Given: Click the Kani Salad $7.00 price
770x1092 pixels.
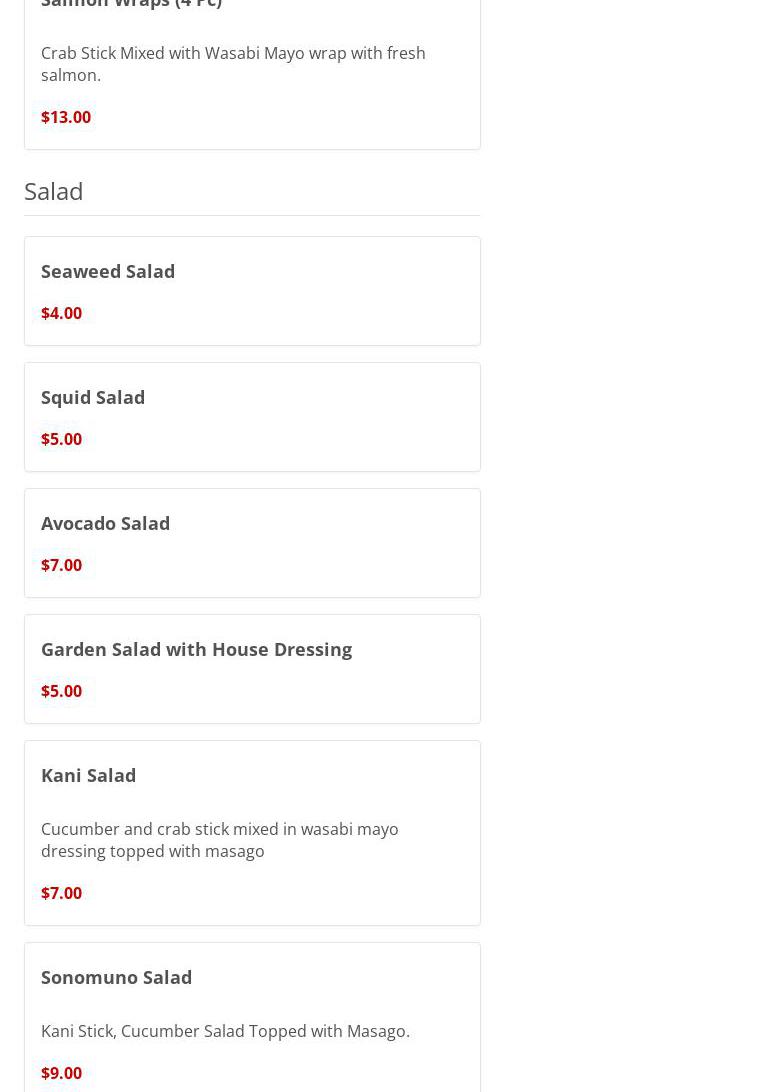Looking at the screenshot, I should (61, 893).
